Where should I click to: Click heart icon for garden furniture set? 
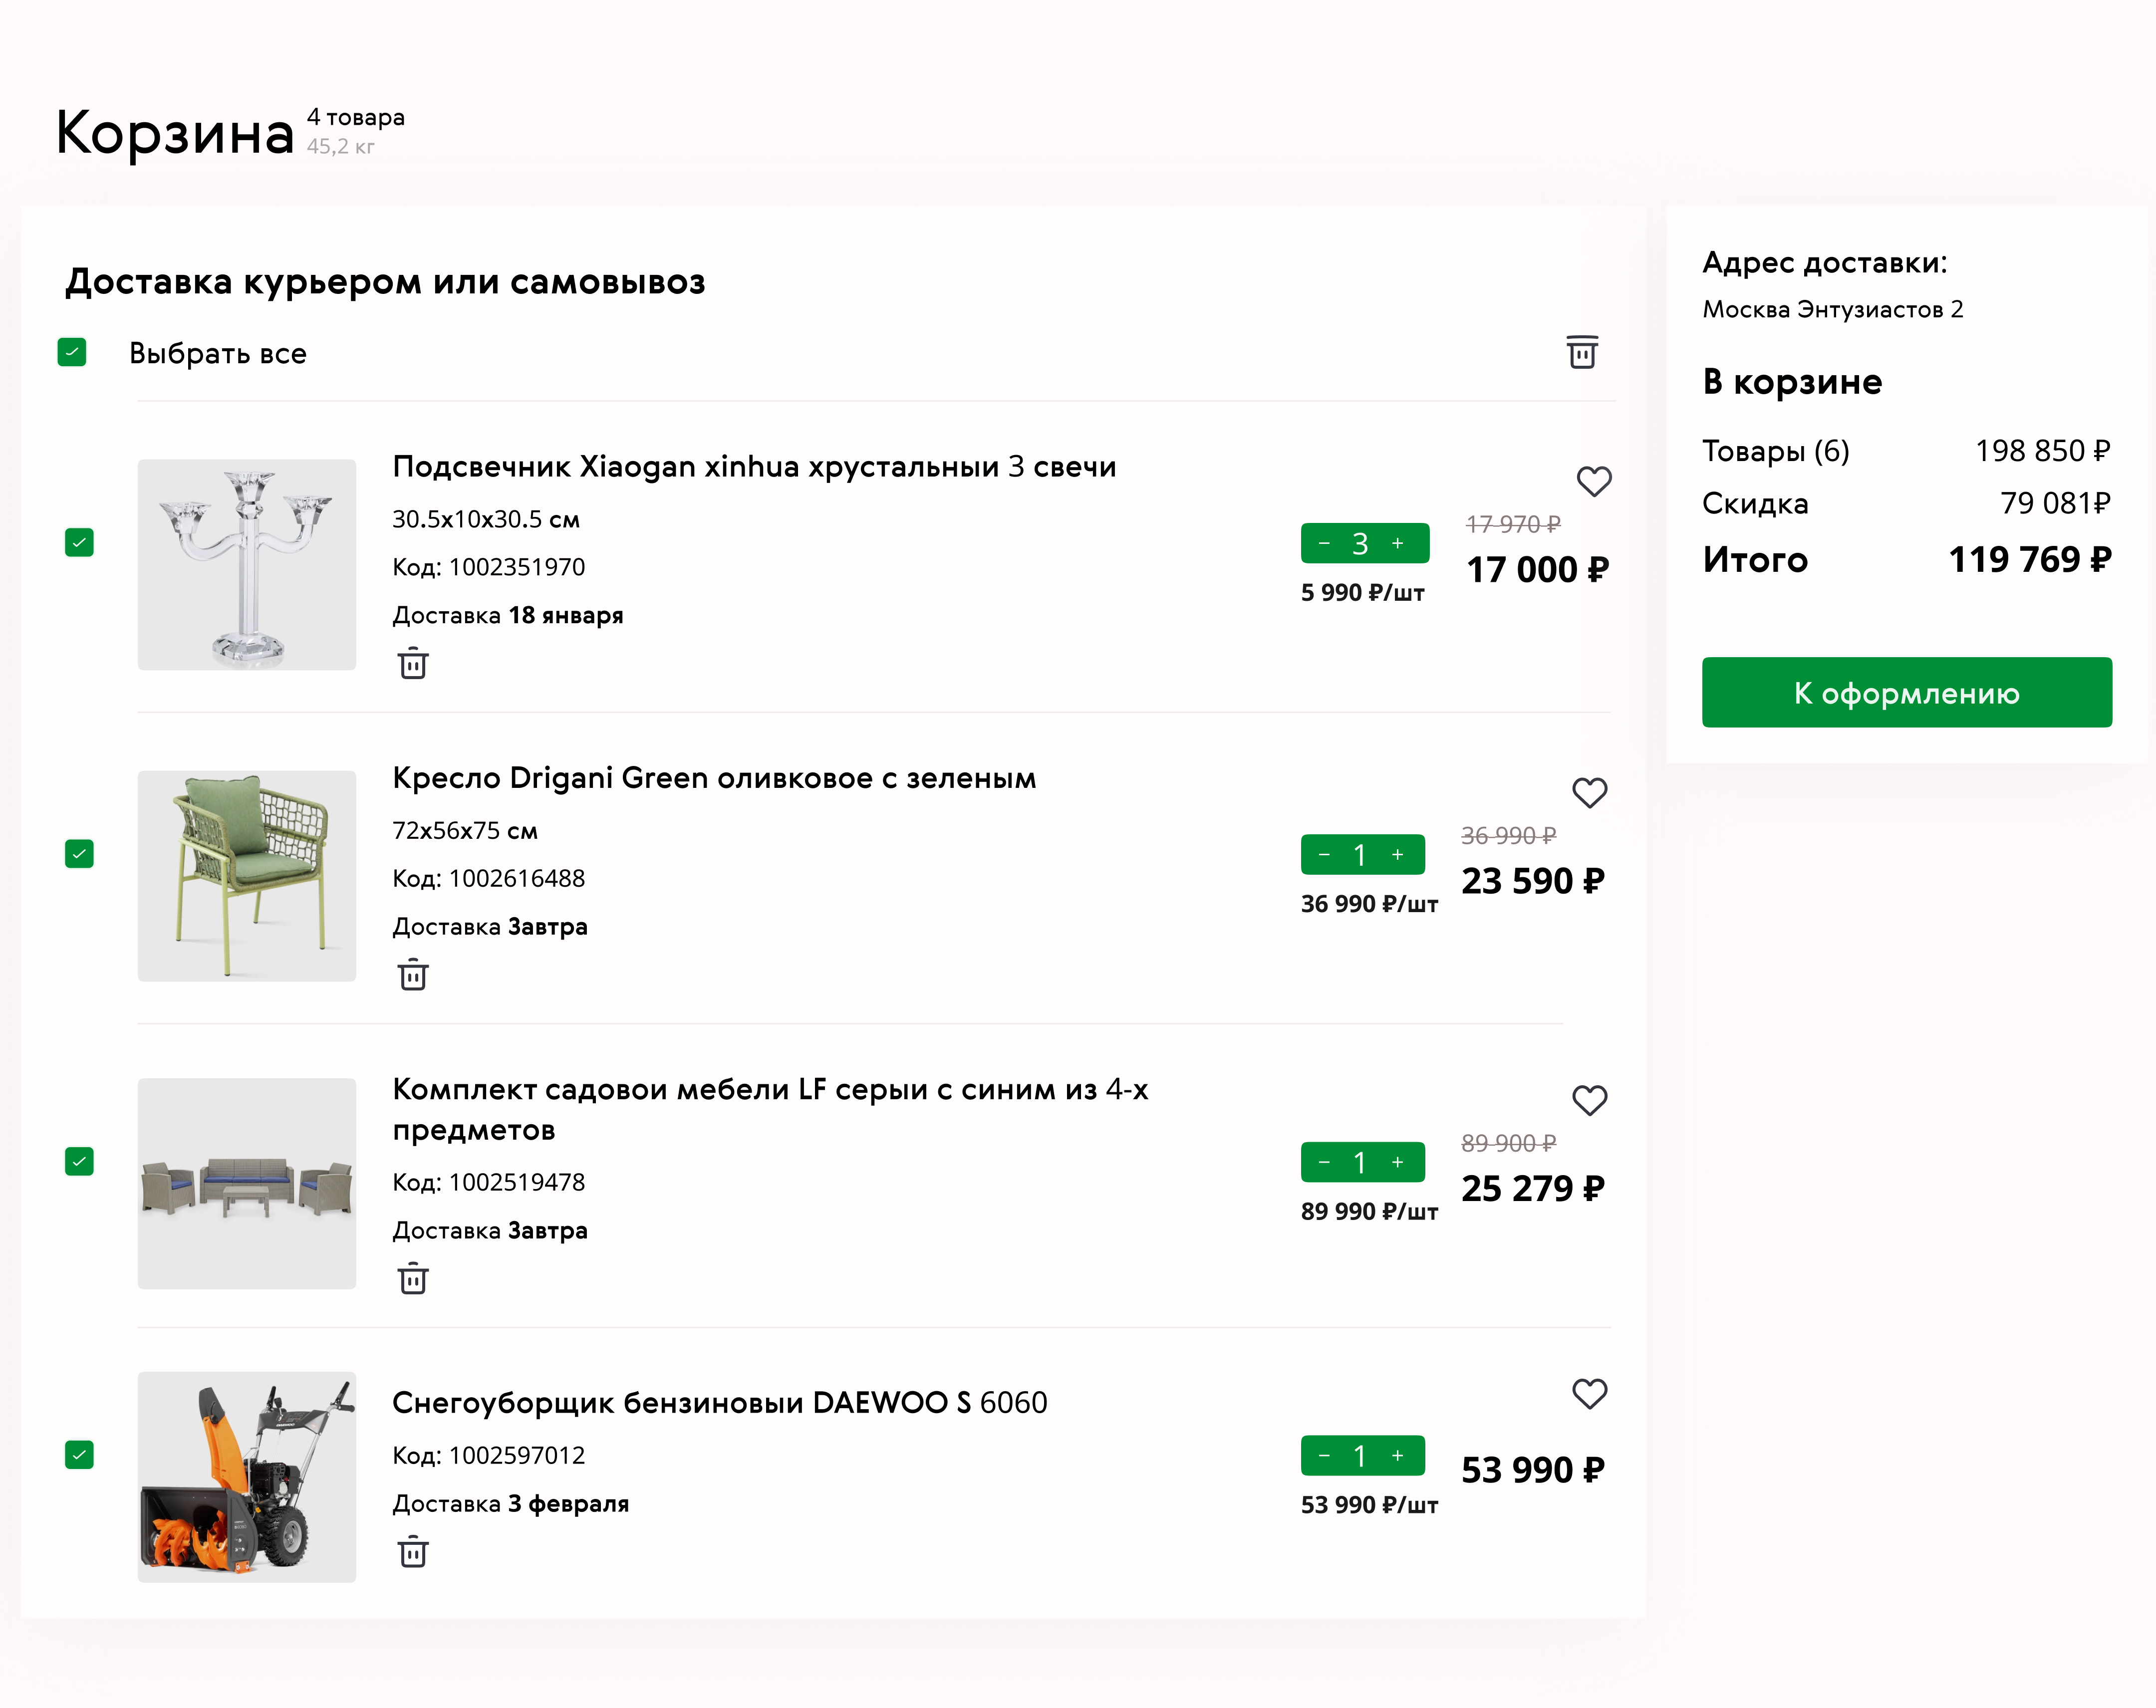pos(1589,1099)
